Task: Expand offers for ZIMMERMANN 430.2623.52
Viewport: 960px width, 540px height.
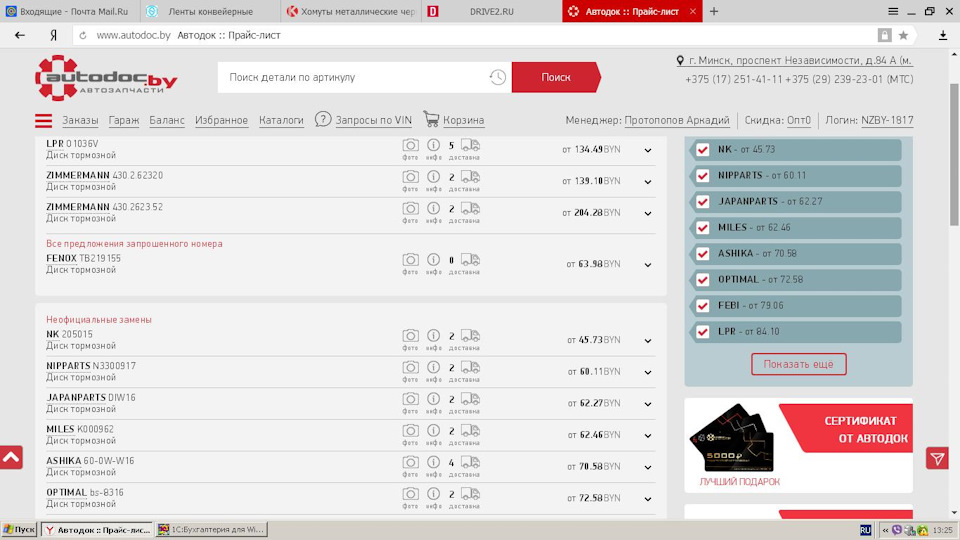Action: pyautogui.click(x=648, y=214)
